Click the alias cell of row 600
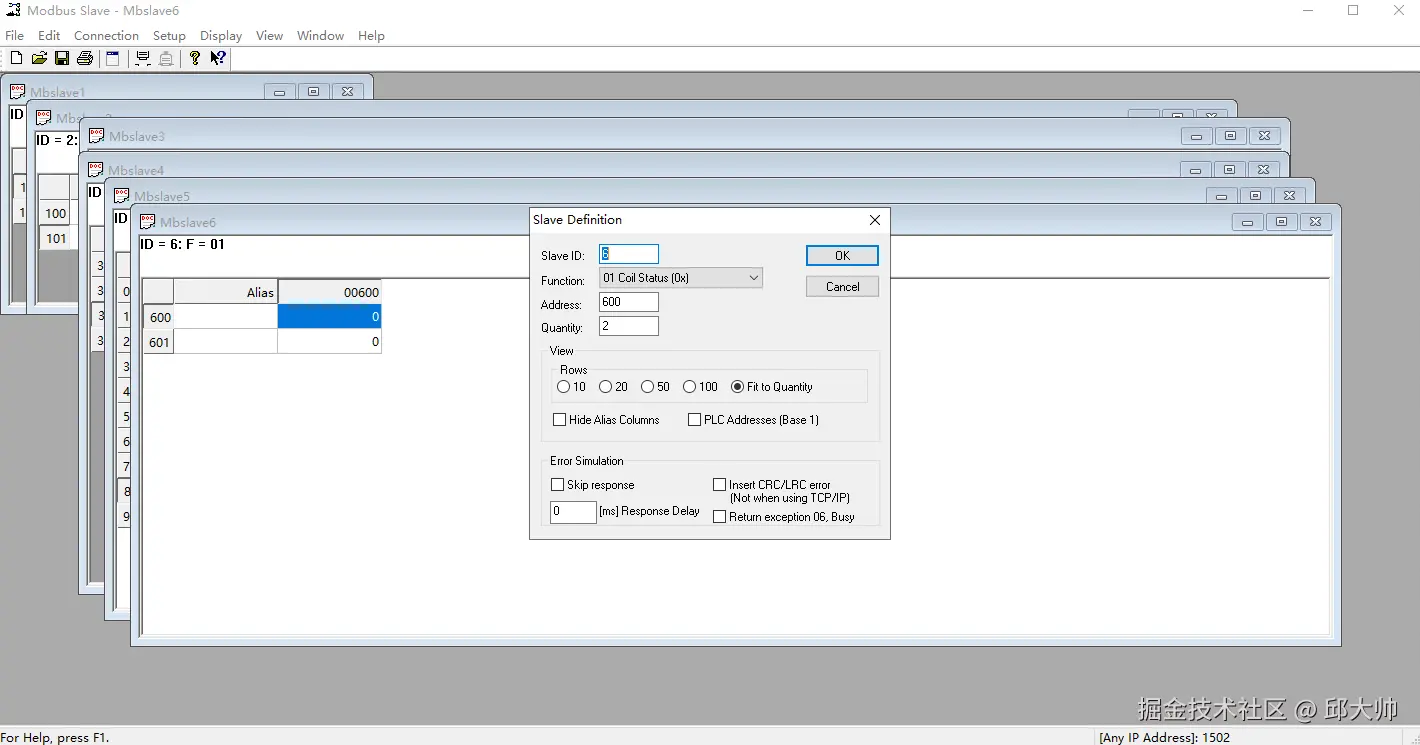This screenshot has height=745, width=1420. 225,317
